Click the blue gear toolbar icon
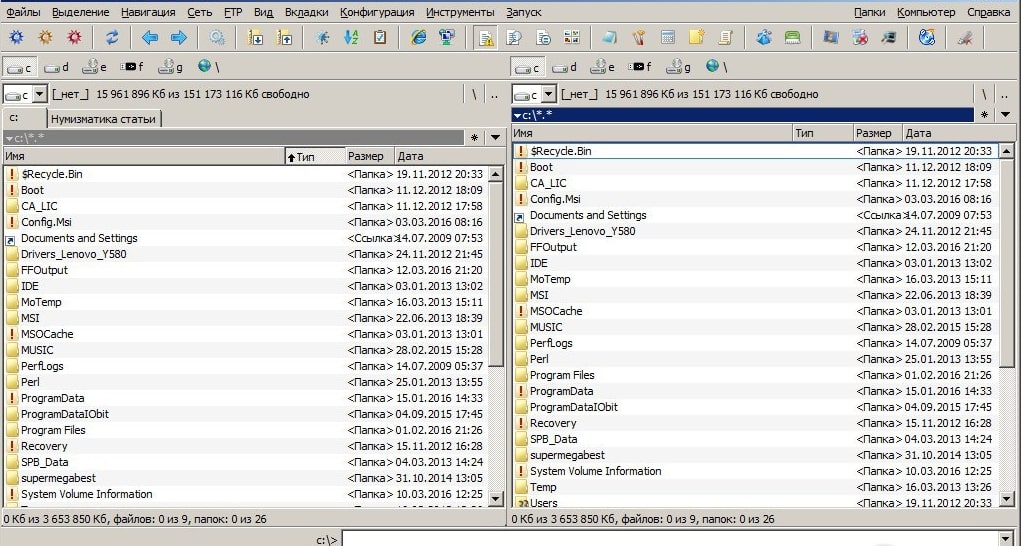Screen dimensions: 1021x546 point(16,38)
